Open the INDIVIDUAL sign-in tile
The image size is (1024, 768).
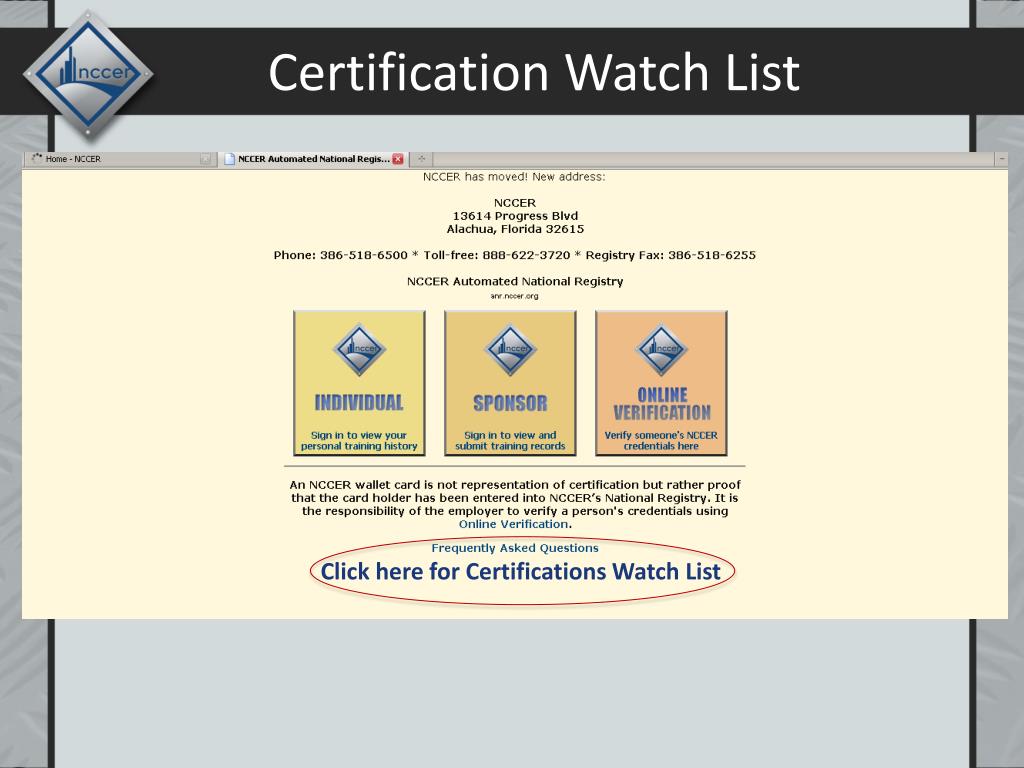pos(359,383)
